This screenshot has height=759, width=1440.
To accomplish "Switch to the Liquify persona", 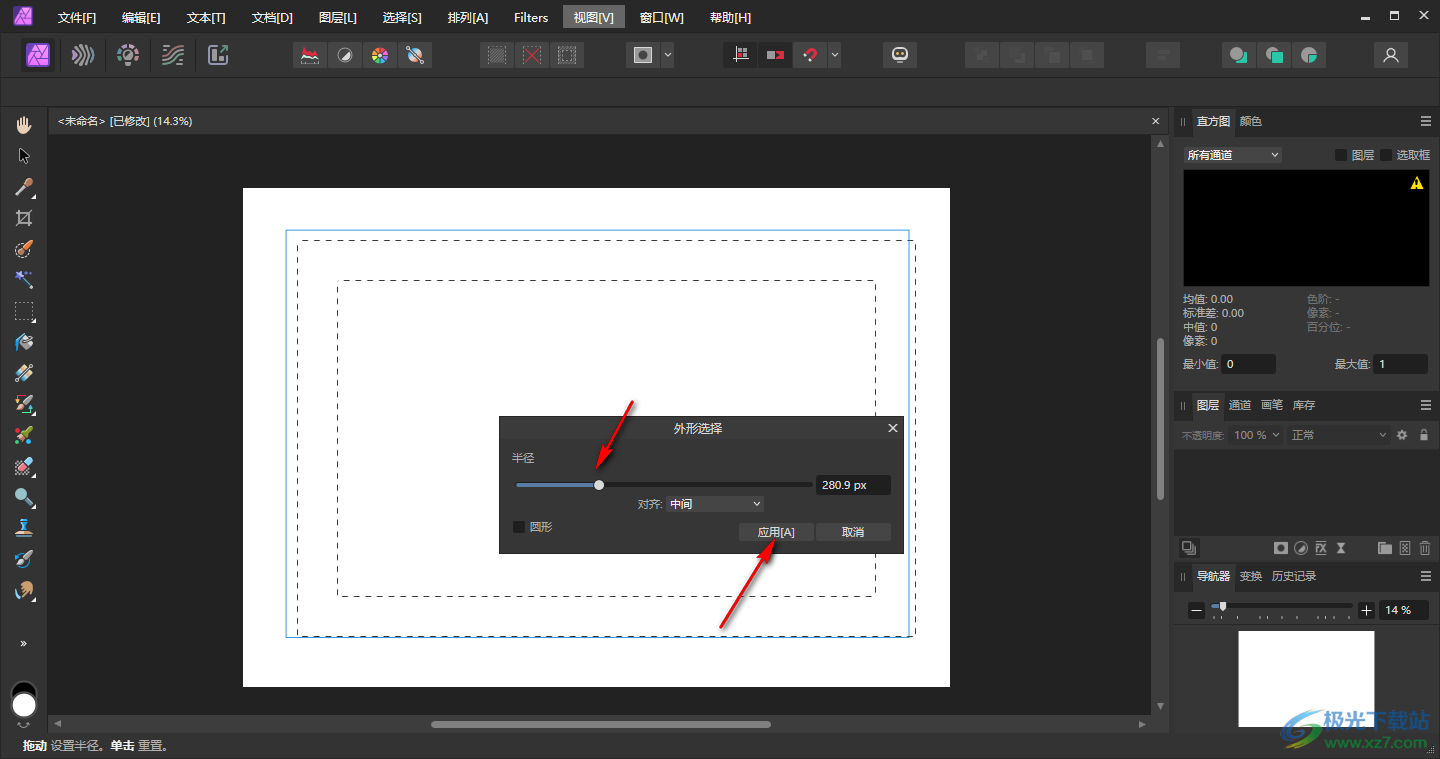I will (83, 56).
